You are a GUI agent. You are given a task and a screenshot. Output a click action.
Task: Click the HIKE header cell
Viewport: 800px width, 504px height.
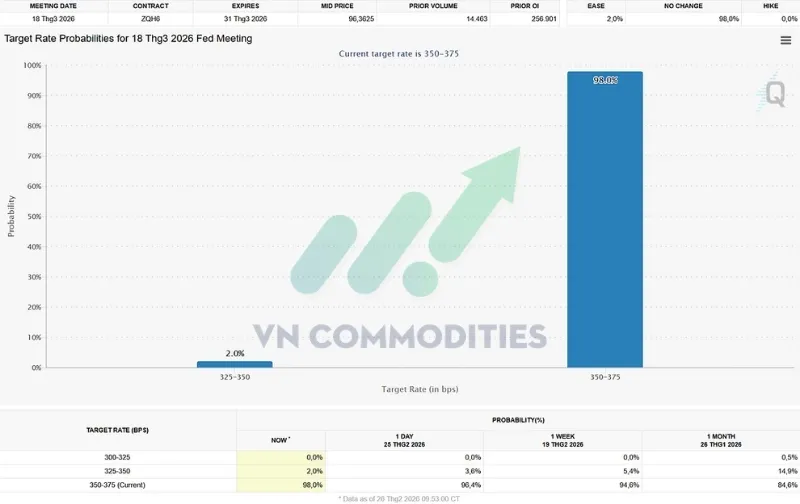tap(770, 6)
